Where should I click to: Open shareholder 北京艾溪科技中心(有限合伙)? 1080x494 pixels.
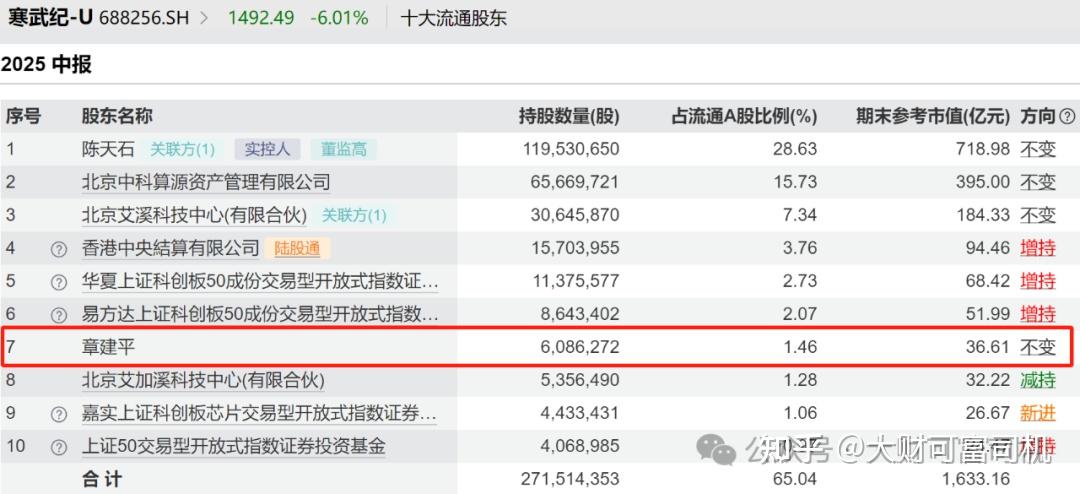point(194,215)
